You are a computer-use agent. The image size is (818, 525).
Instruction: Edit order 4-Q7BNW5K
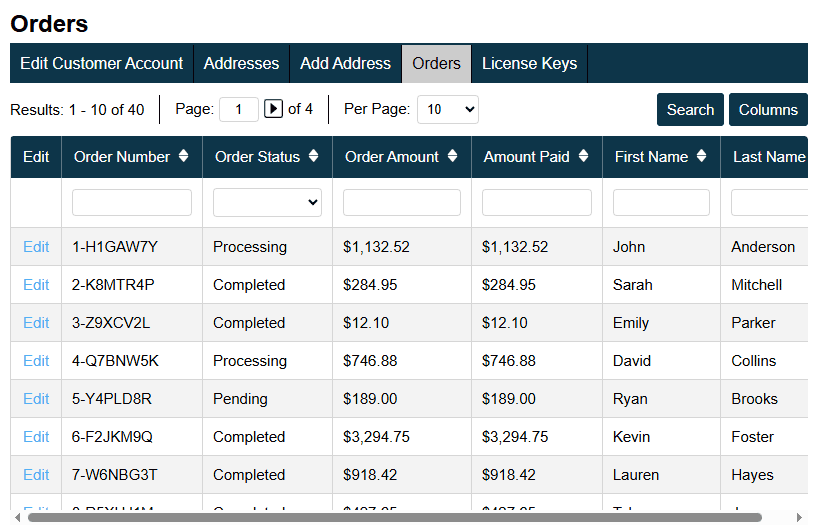(36, 361)
